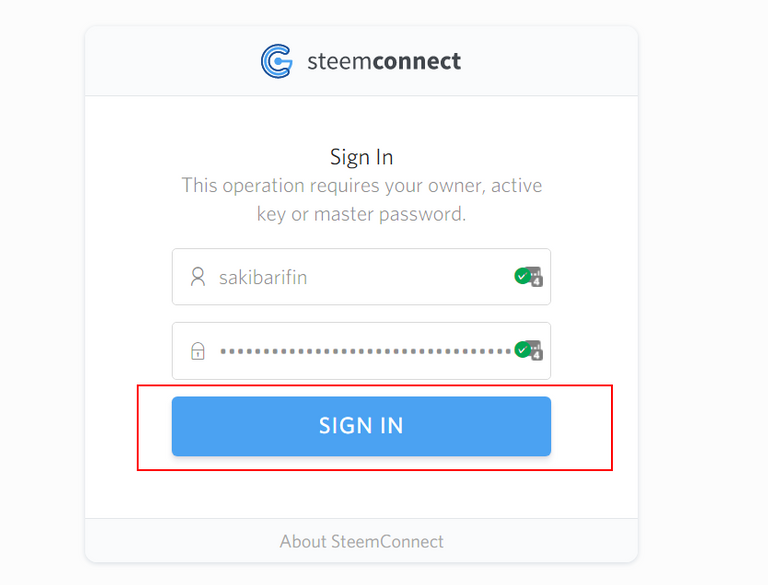This screenshot has width=768, height=585.
Task: Click the row of password dots
Action: click(366, 351)
